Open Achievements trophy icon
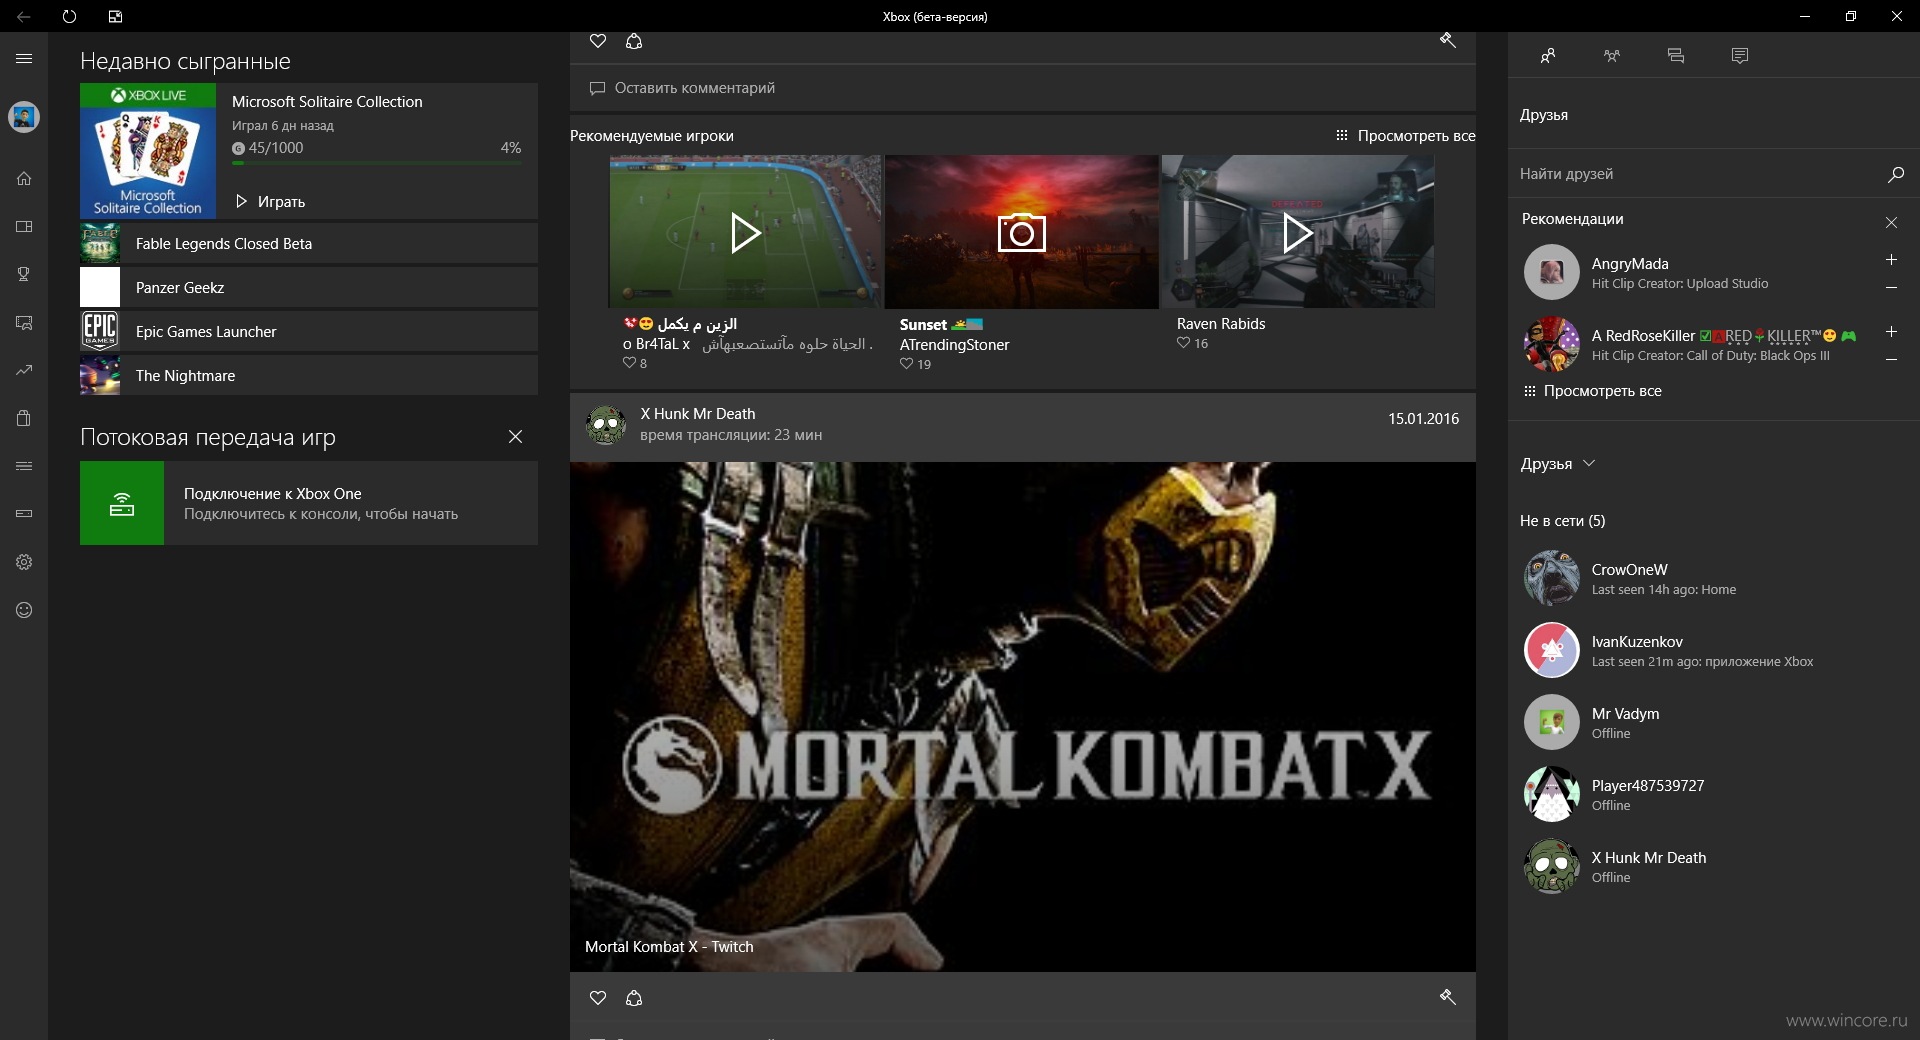This screenshot has height=1040, width=1920. 24,274
